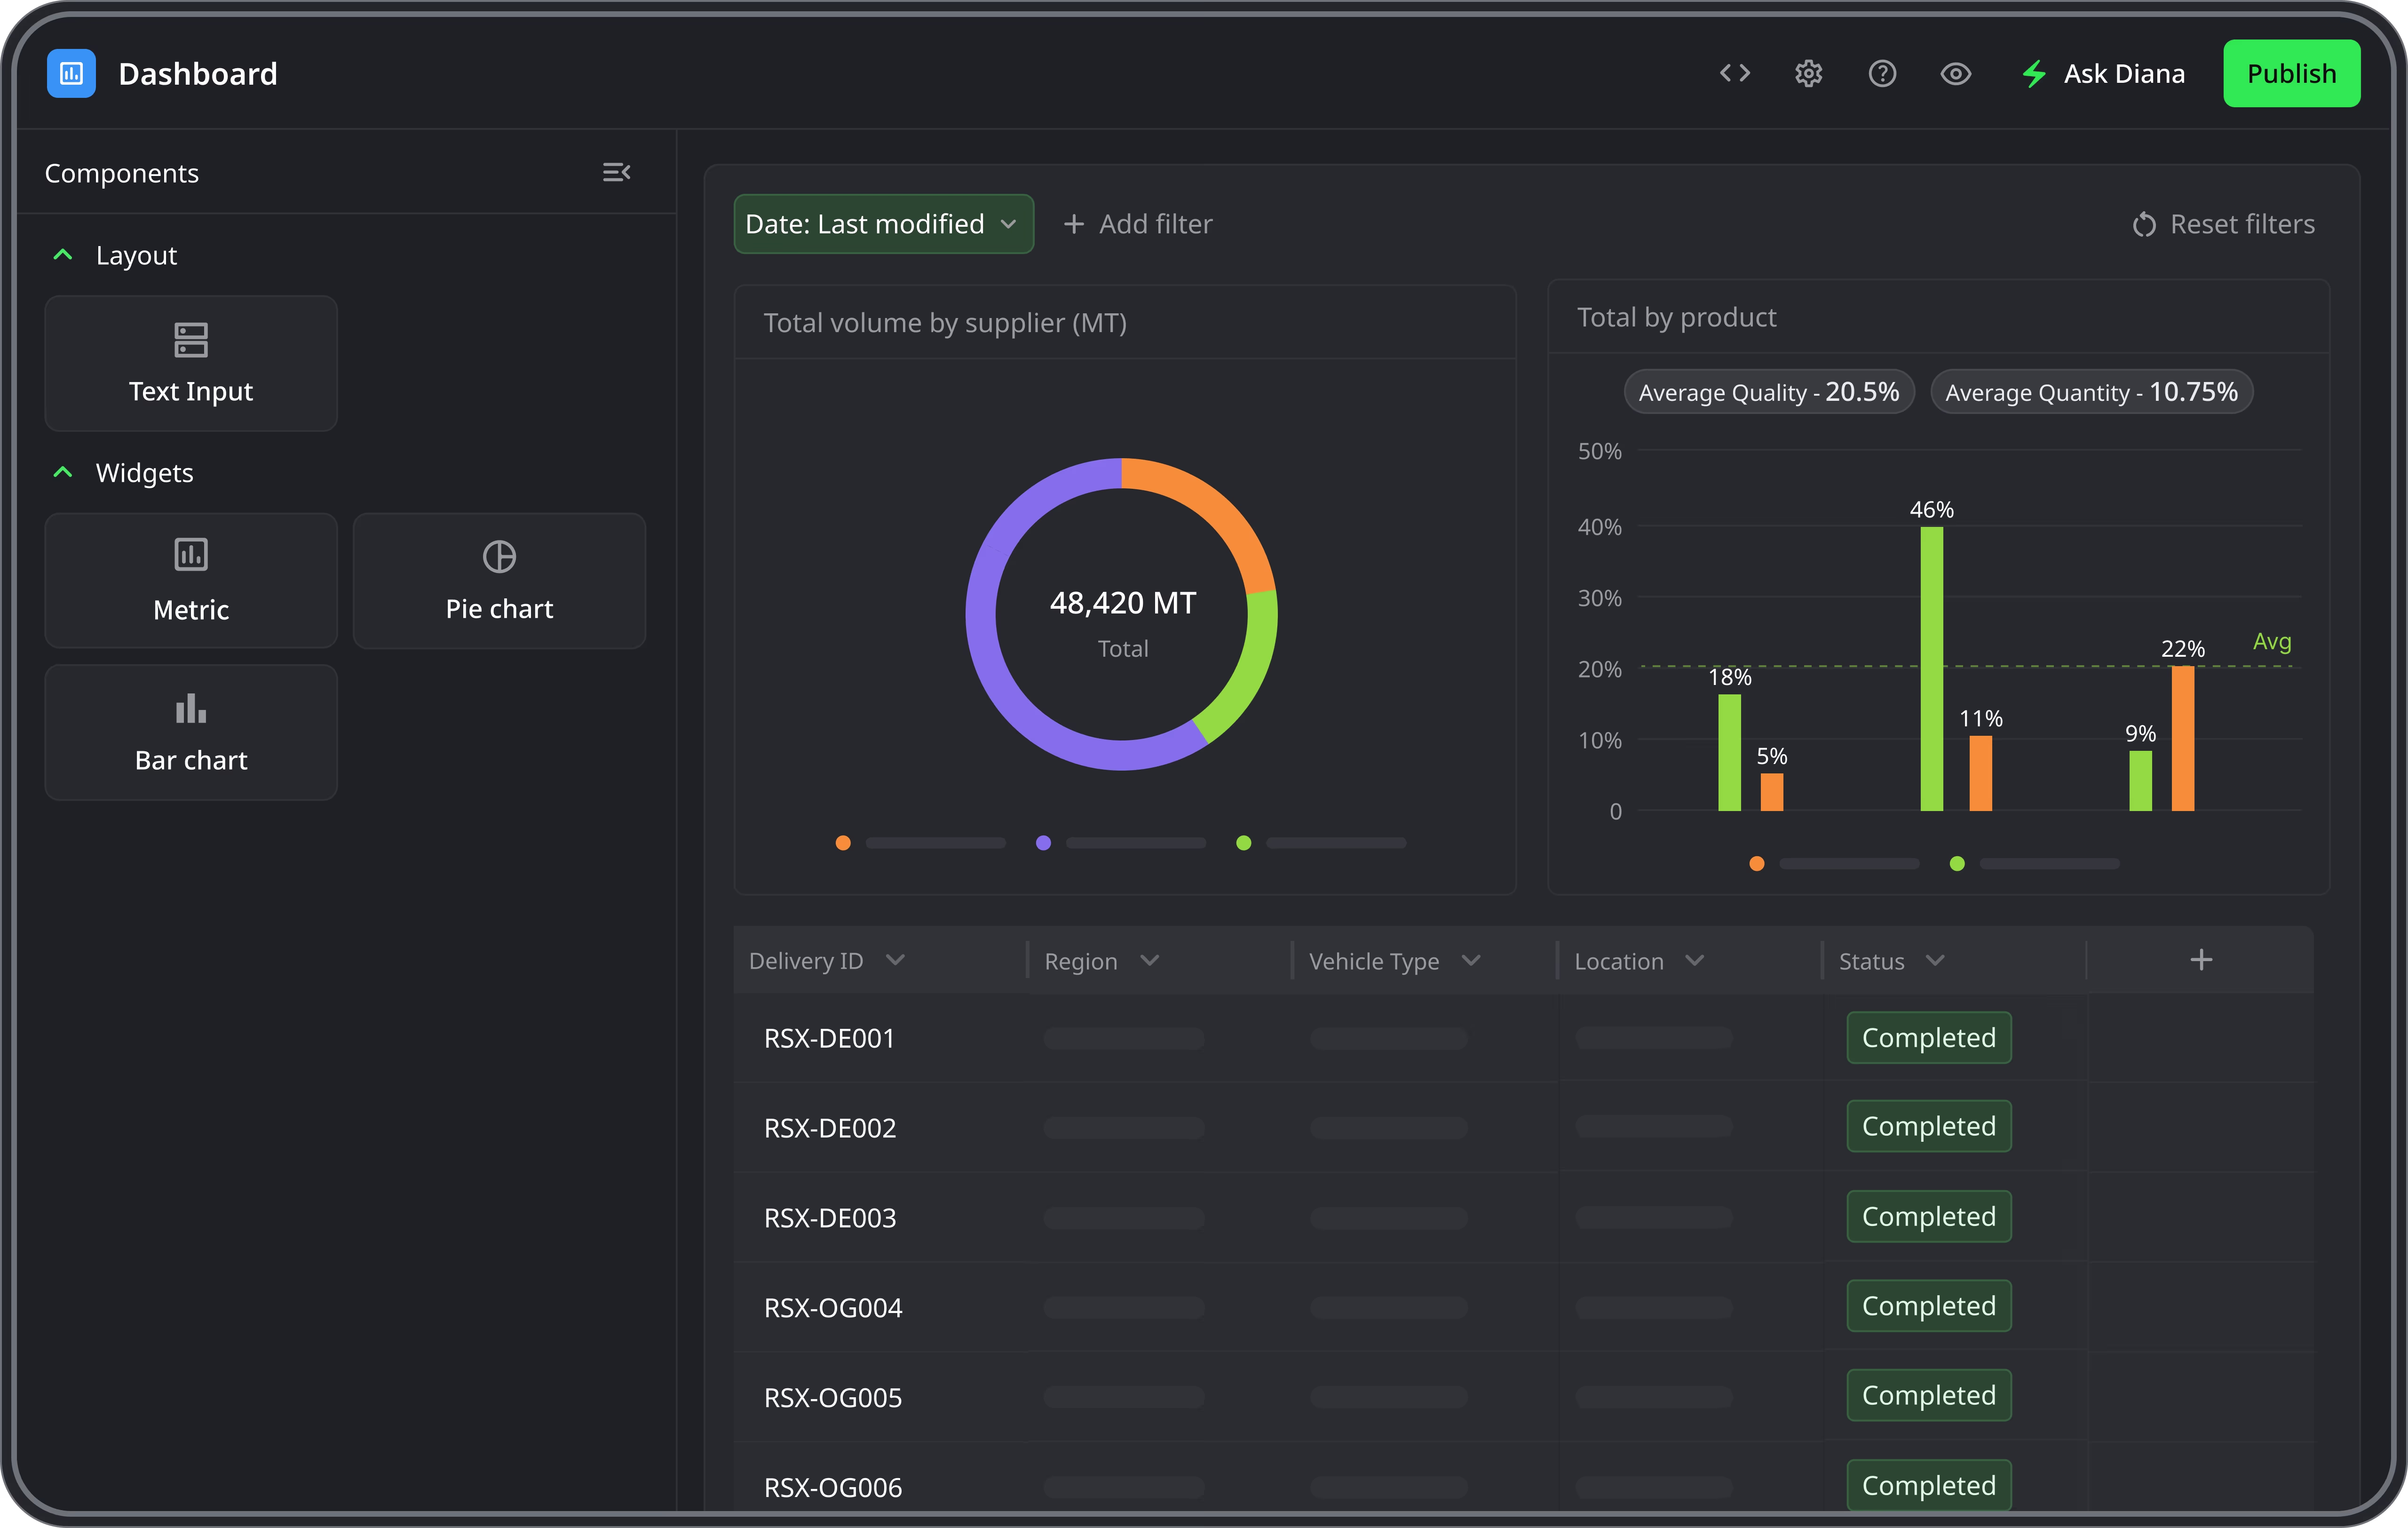
Task: Click the 48,420 MT total value
Action: 1123,603
